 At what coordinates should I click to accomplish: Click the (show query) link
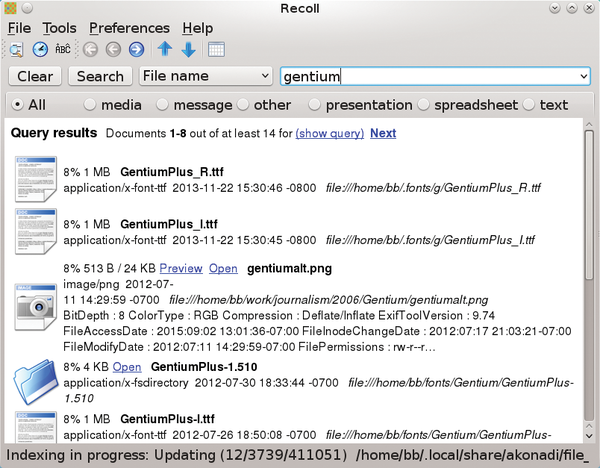329,133
